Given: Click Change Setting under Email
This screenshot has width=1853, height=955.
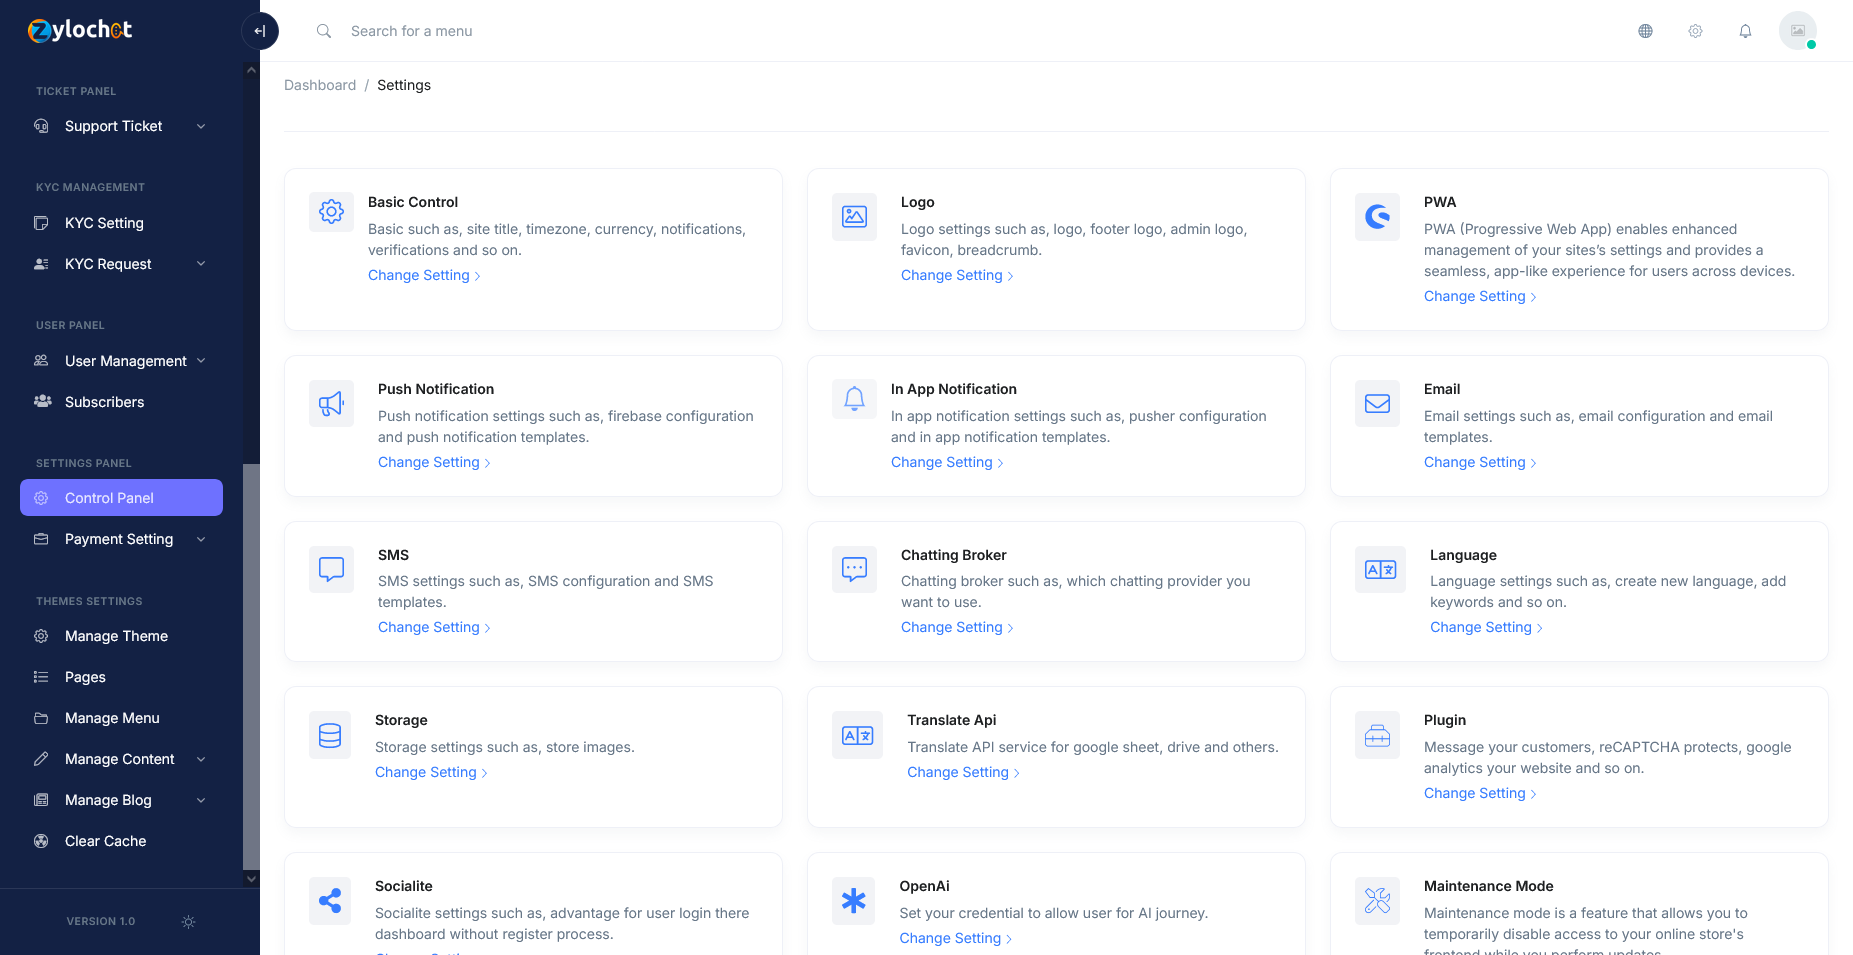Looking at the screenshot, I should click(x=1480, y=462).
